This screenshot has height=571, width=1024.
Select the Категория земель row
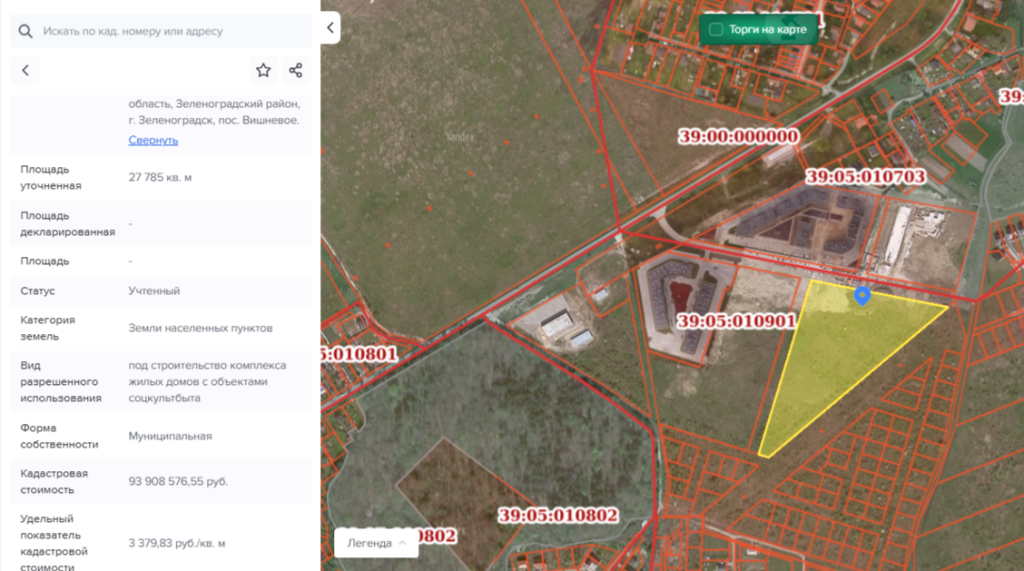(160, 328)
